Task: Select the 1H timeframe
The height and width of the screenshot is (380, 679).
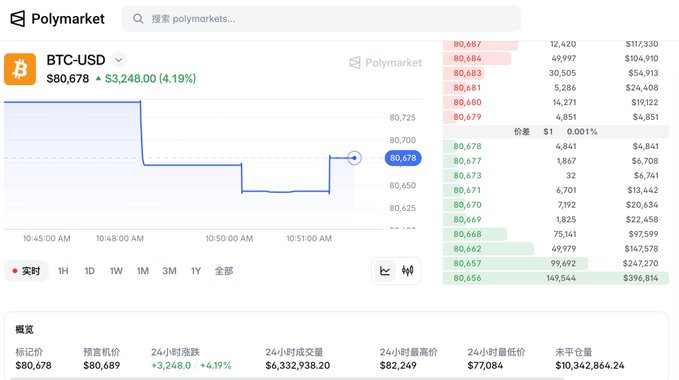Action: pos(63,271)
